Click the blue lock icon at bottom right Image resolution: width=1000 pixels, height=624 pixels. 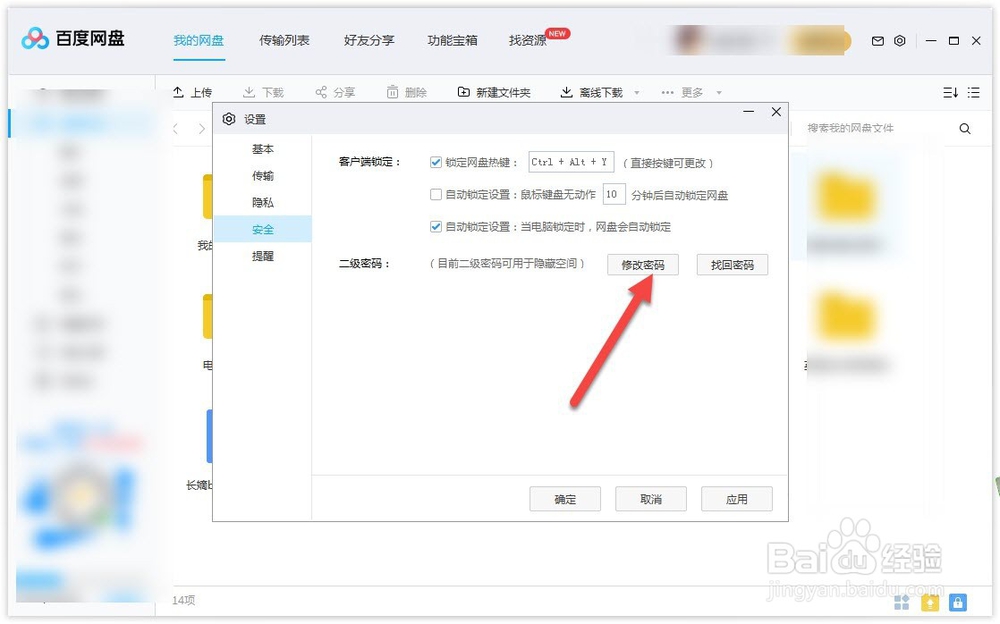point(958,602)
